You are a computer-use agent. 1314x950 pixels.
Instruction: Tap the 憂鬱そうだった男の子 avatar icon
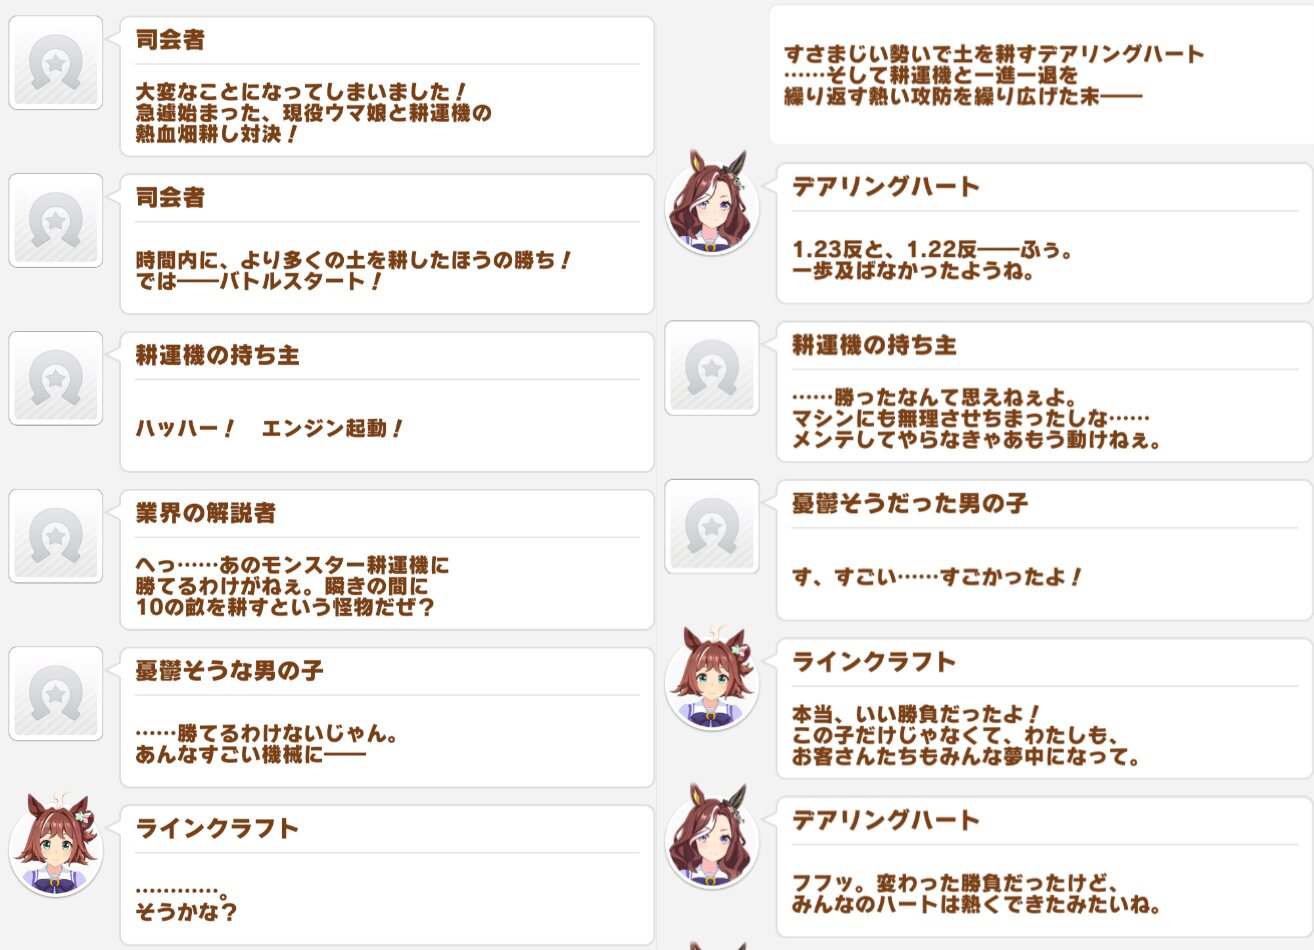click(x=712, y=527)
